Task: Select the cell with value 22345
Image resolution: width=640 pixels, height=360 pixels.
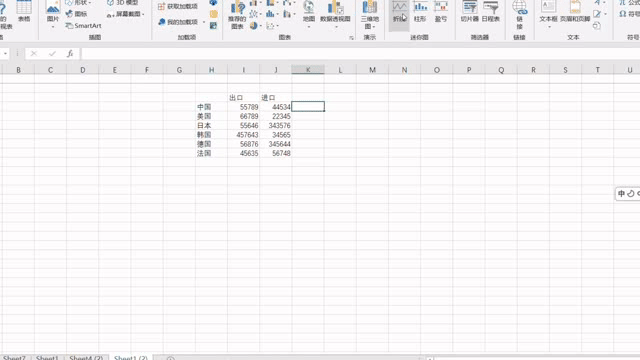Action: [x=276, y=116]
